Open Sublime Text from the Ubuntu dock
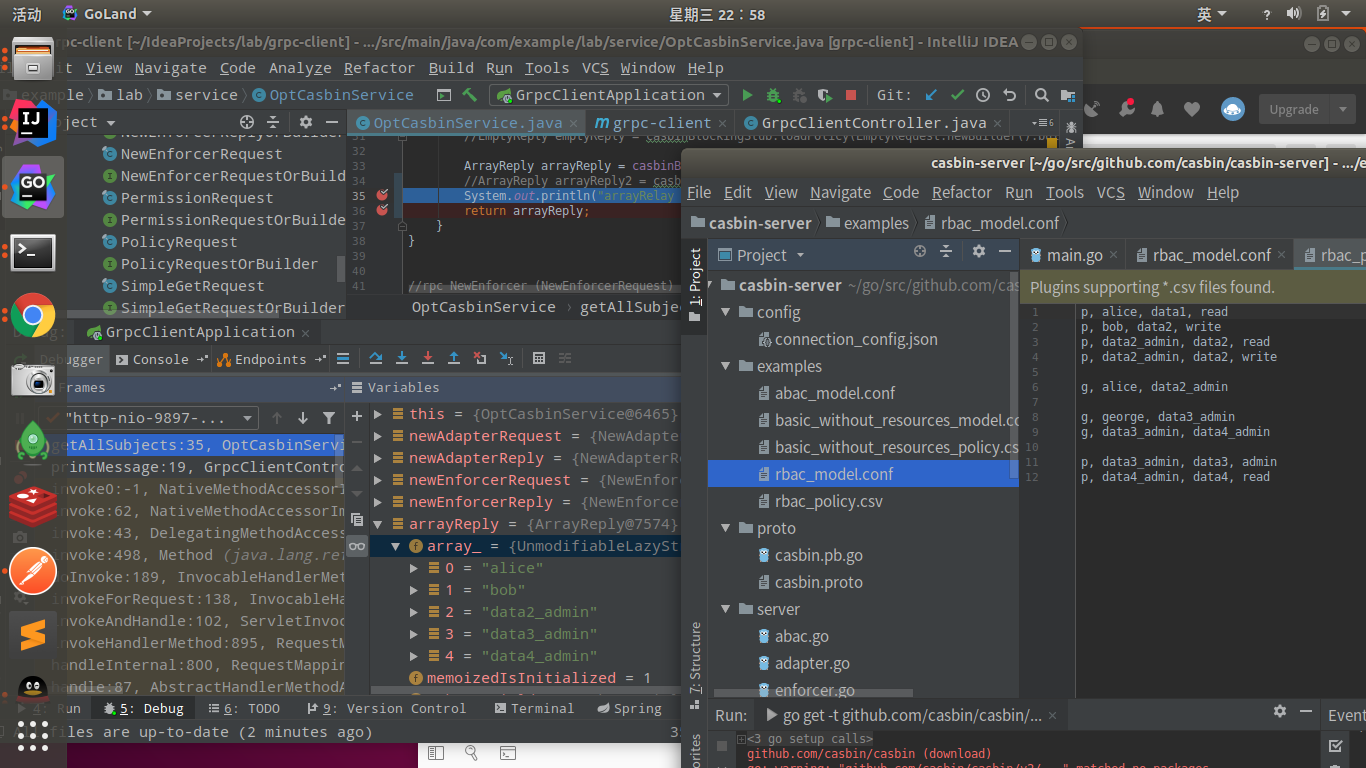Screen dimensions: 1366x768 point(33,633)
